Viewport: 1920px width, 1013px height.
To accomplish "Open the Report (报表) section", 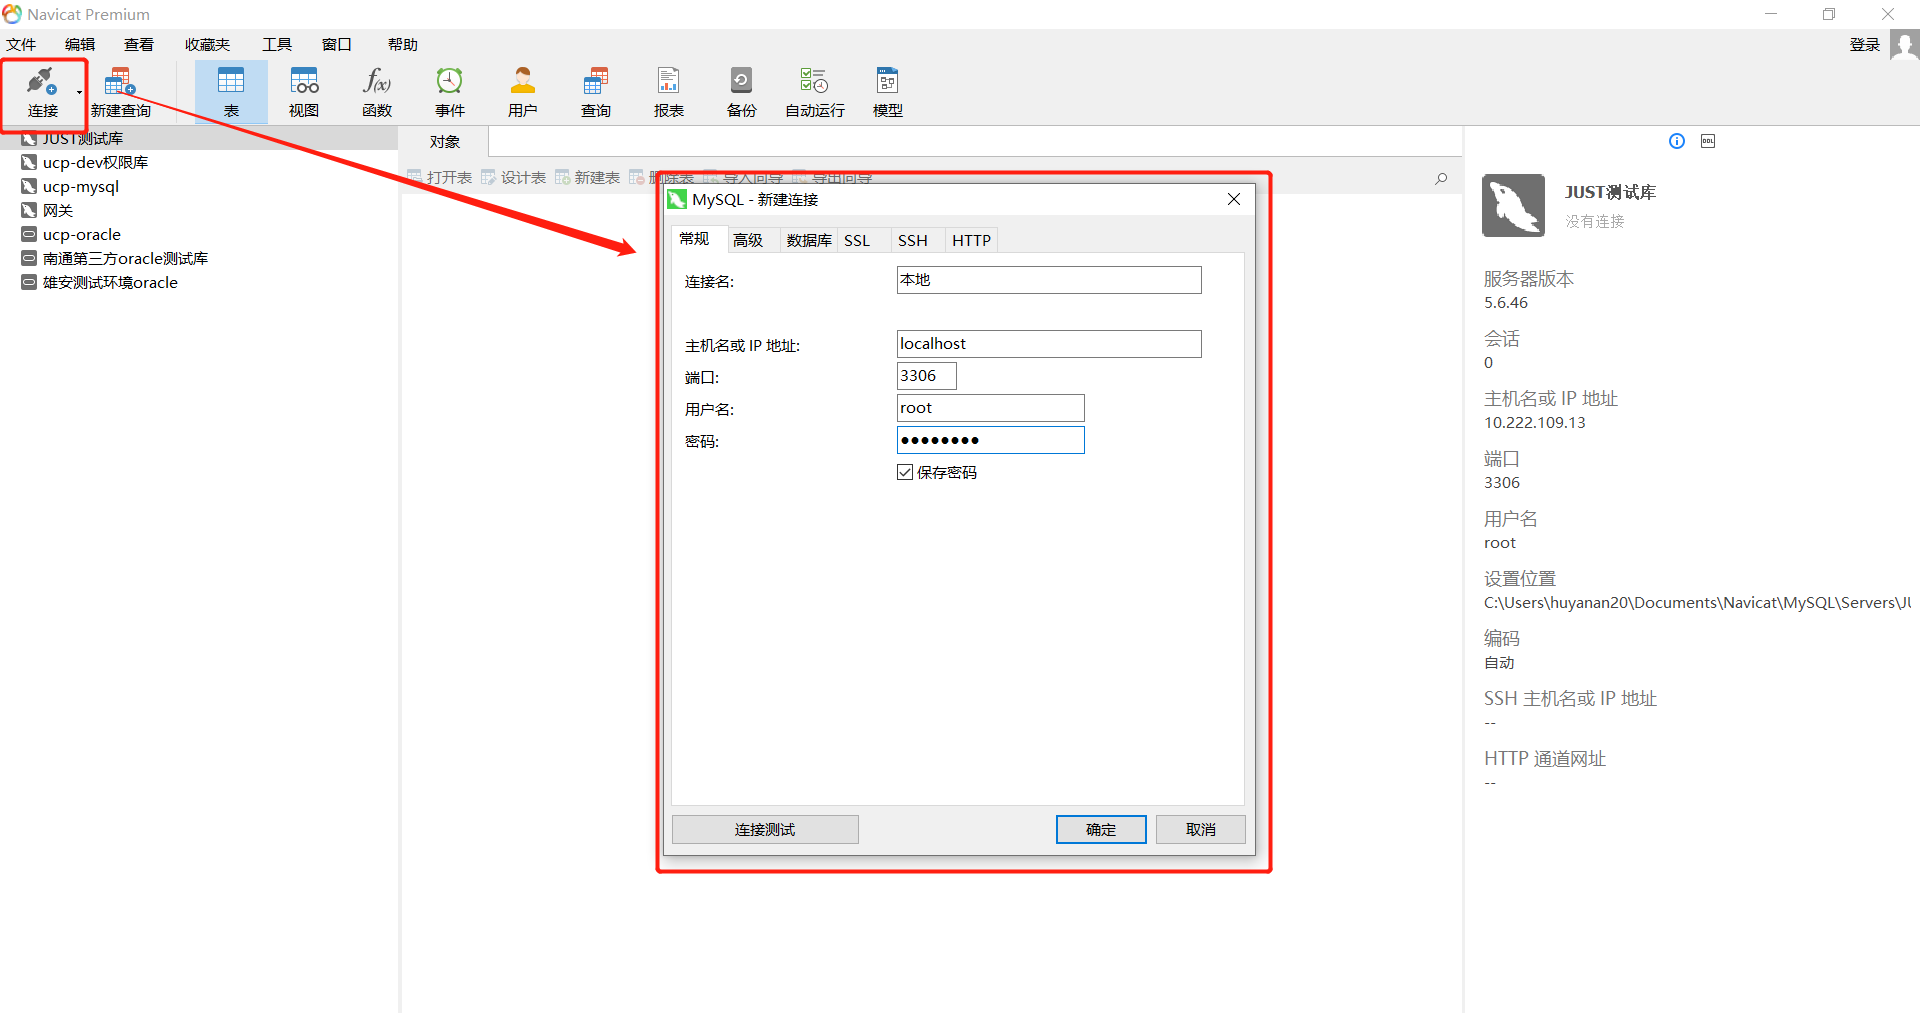I will click(x=669, y=92).
